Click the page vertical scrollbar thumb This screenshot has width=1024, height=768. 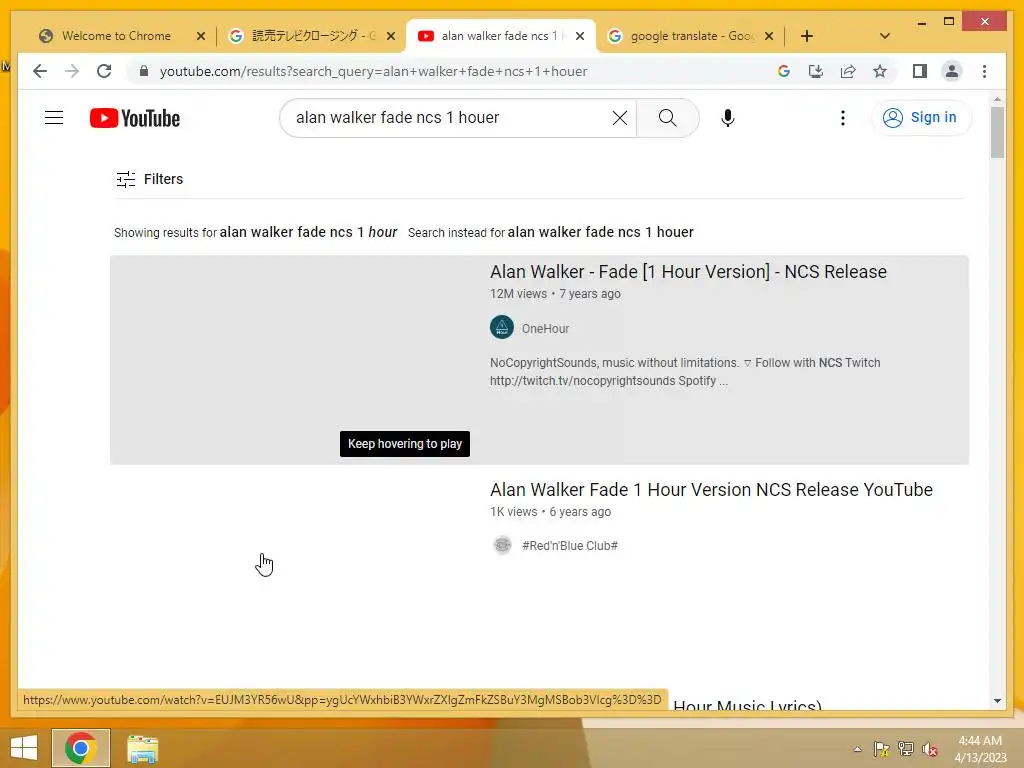(x=997, y=132)
